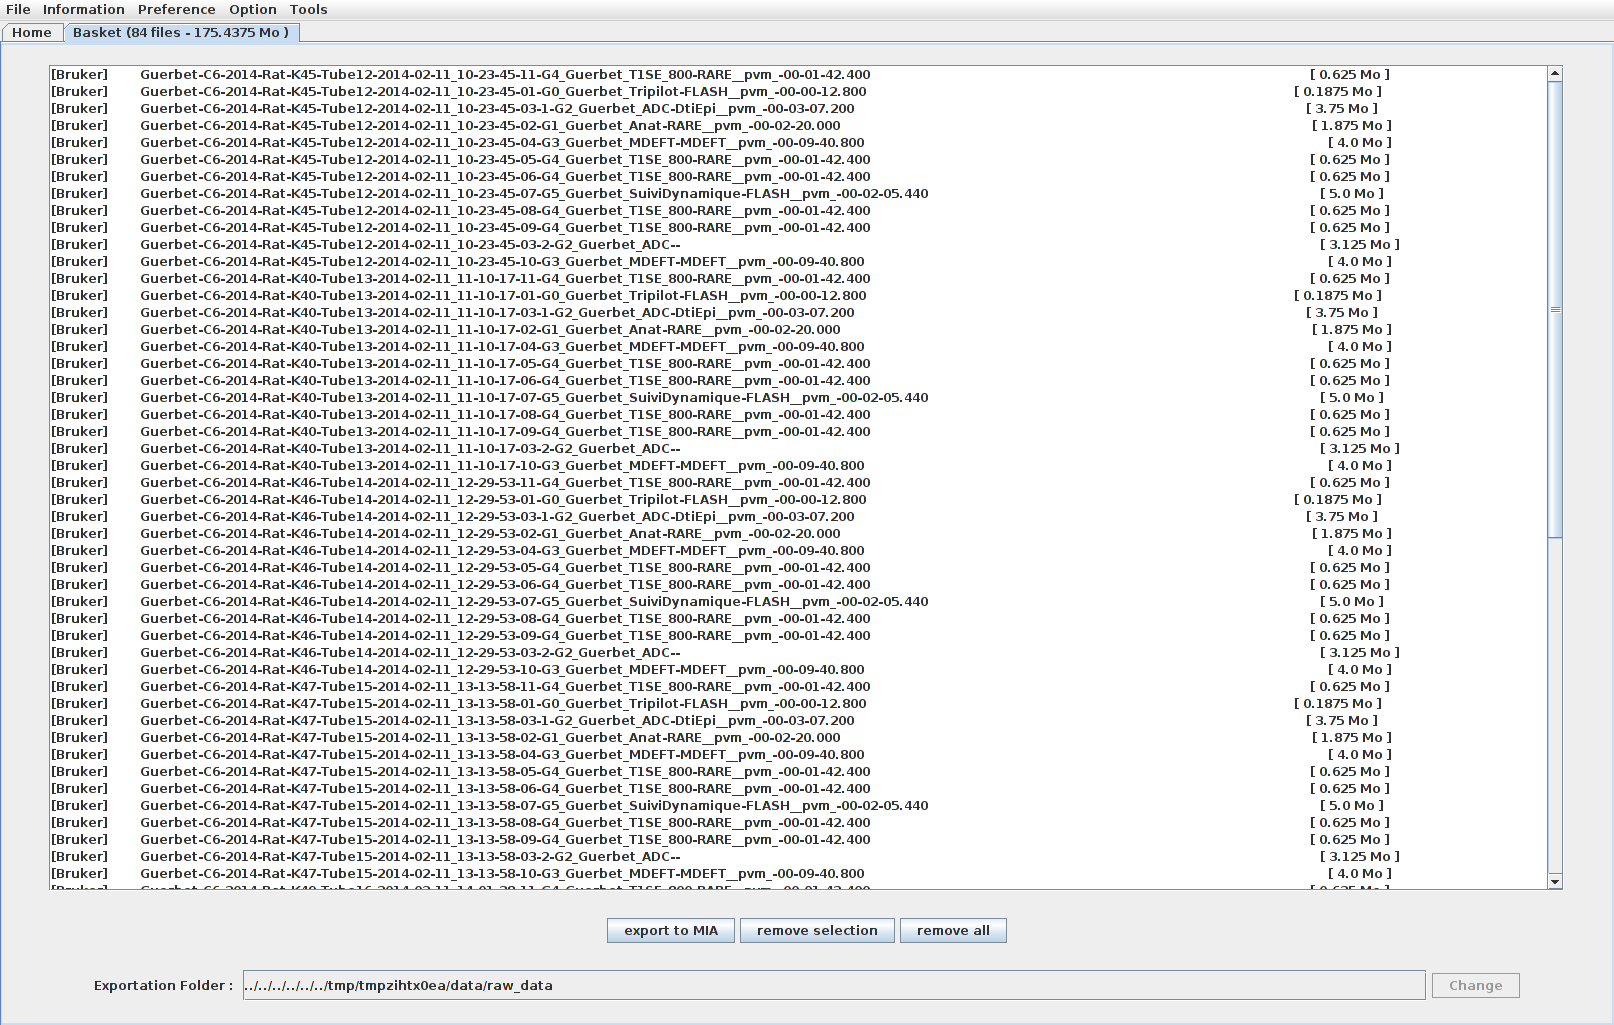
Task: Click the scrollbar down arrow
Action: tap(1555, 881)
